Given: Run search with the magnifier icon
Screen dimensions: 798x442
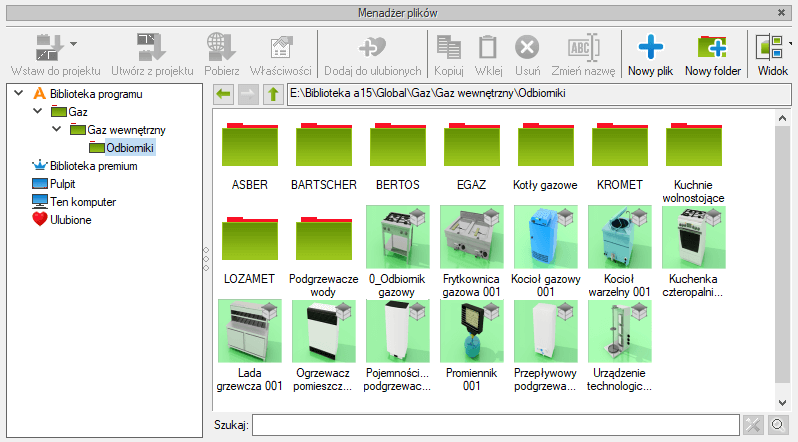Looking at the screenshot, I should click(x=778, y=425).
